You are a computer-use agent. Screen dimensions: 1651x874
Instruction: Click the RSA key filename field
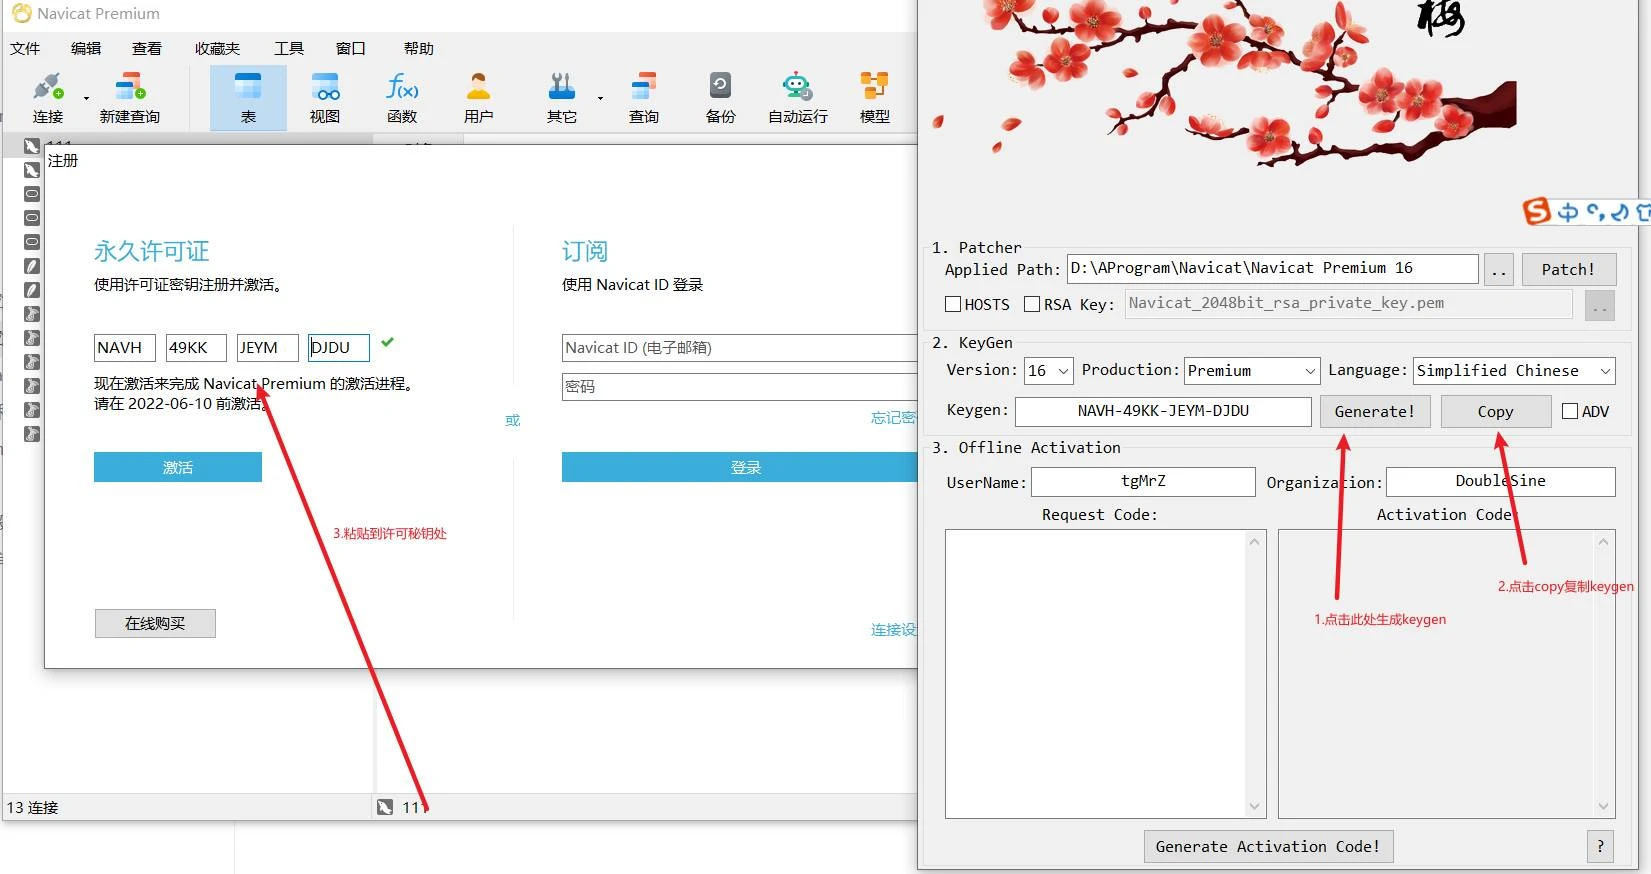pos(1349,303)
